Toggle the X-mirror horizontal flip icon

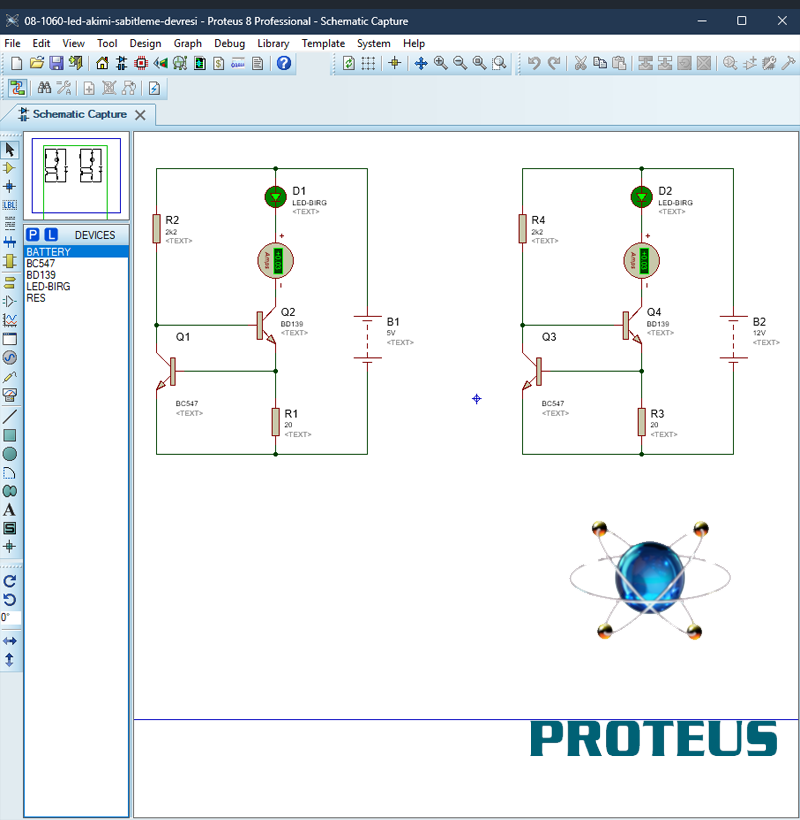(10, 640)
